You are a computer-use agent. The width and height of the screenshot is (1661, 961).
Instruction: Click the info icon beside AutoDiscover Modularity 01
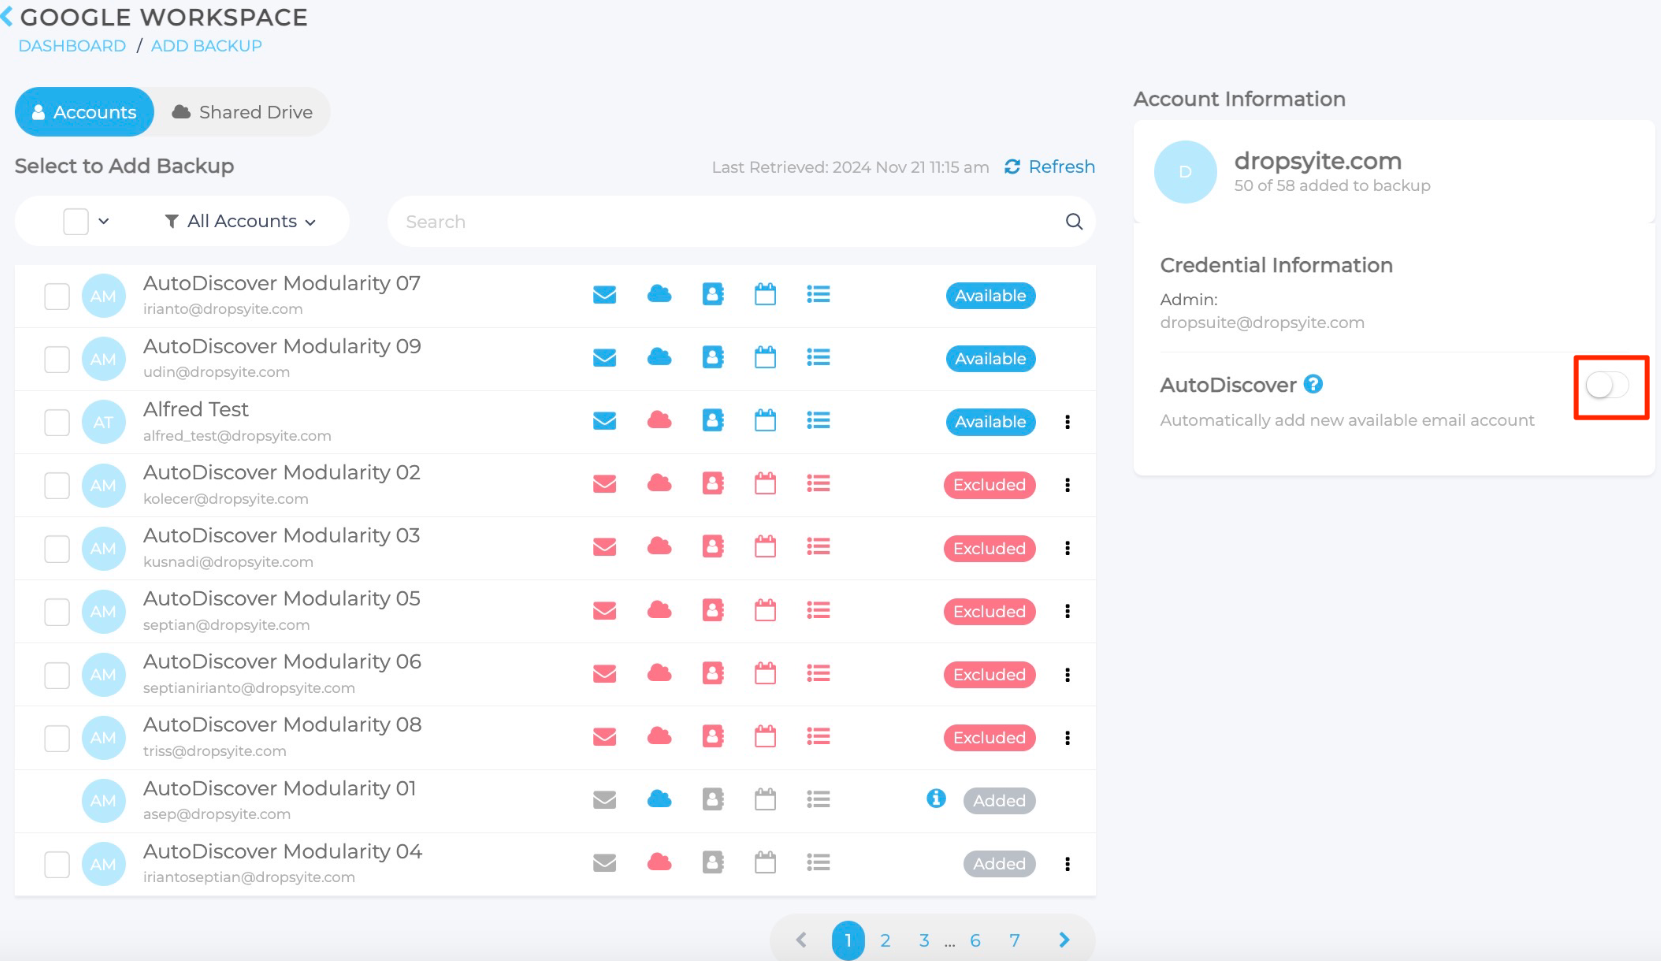[x=936, y=798]
